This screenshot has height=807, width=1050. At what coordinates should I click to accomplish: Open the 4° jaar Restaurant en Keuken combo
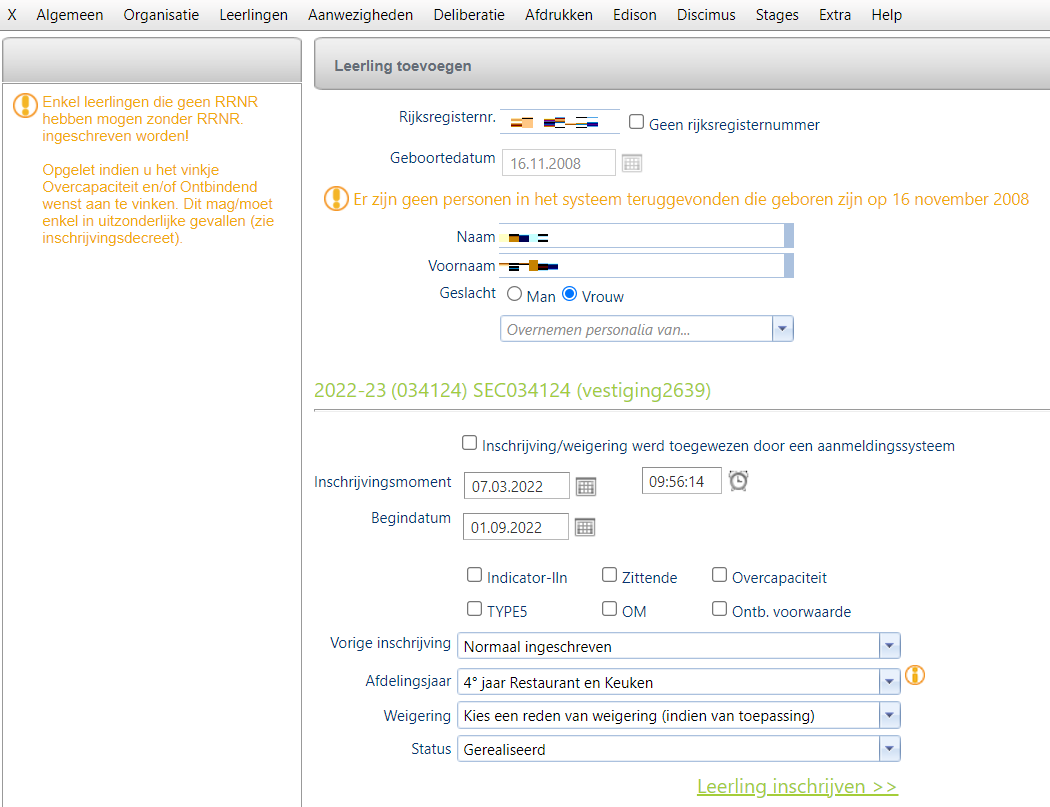[x=678, y=682]
